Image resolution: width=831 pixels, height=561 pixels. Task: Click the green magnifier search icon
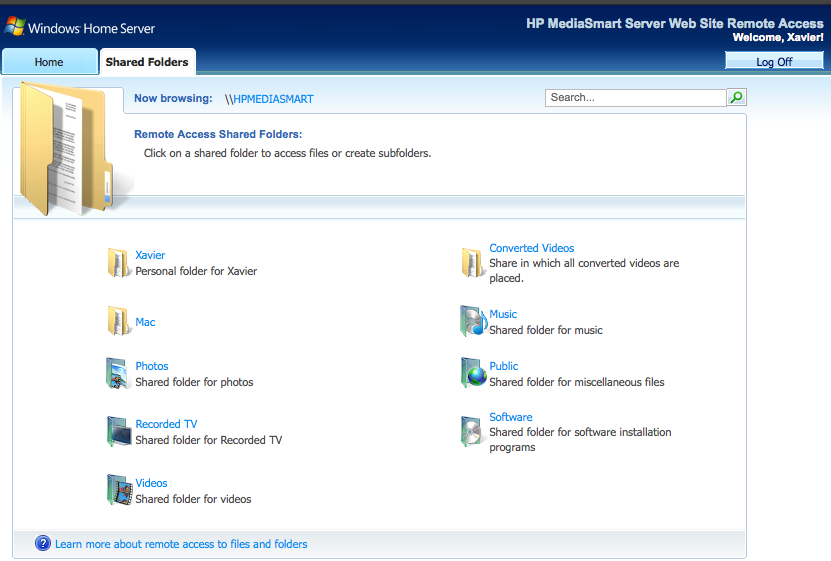[x=737, y=97]
